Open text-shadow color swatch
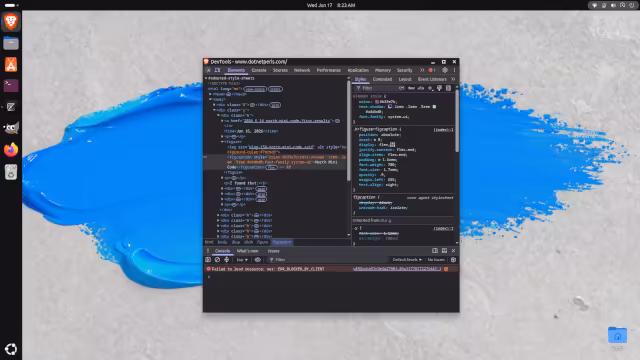The image size is (640, 360). (x=434, y=107)
